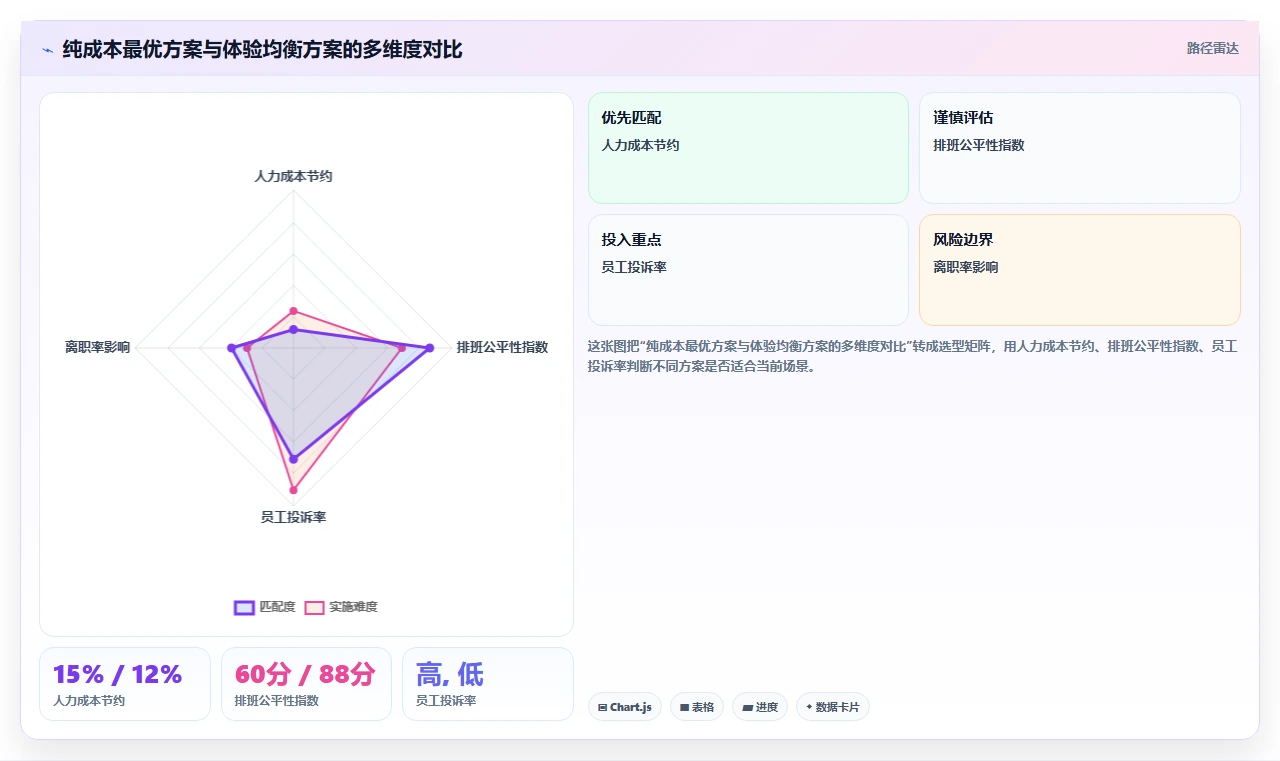Select the Chart.js tag chip
Screen dimensions: 1280x761
click(x=625, y=707)
